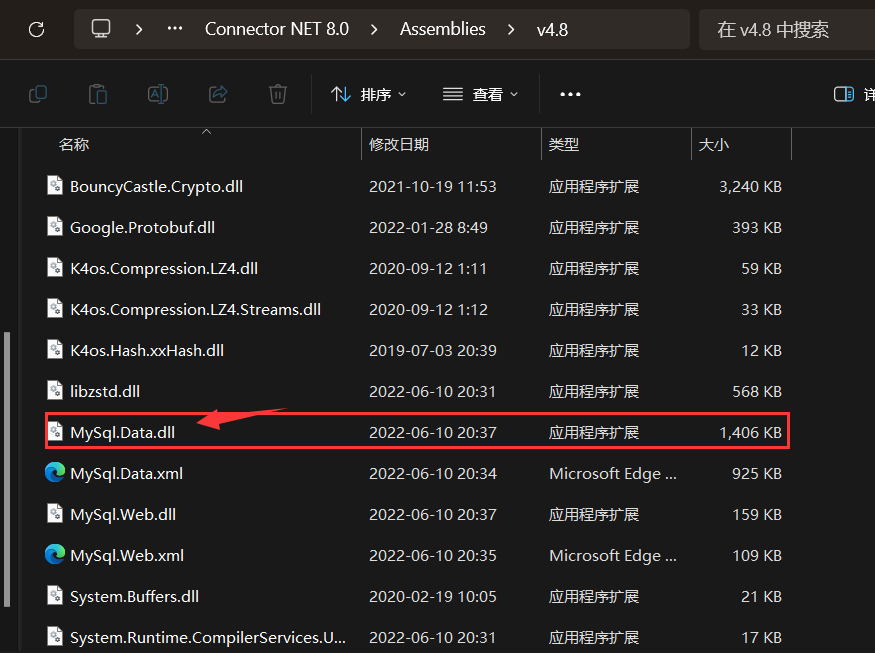This screenshot has height=653, width=875.
Task: Click the 1,406 KB size cell
Action: [x=751, y=433]
